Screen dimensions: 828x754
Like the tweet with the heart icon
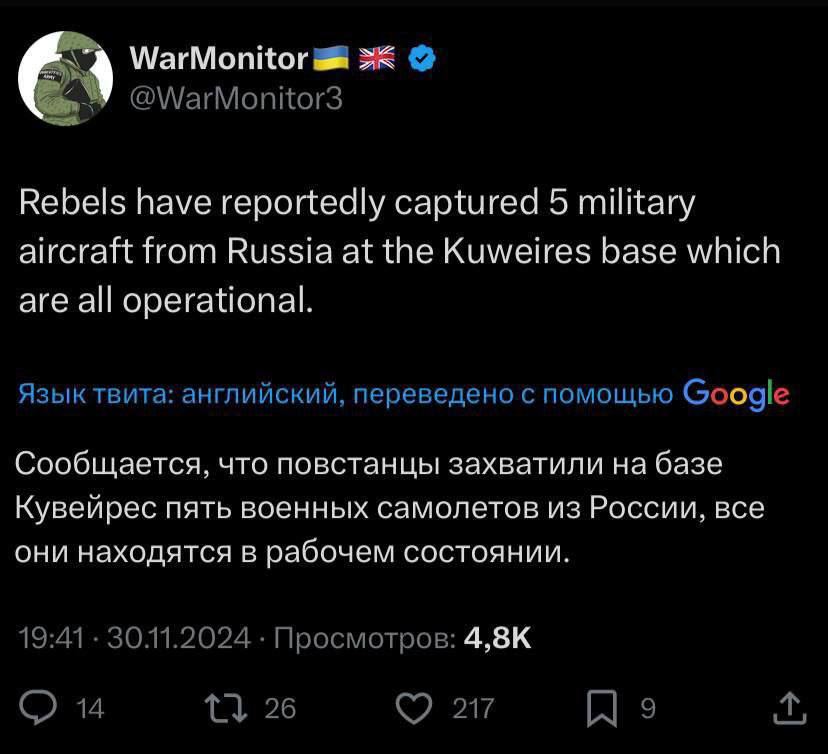412,708
